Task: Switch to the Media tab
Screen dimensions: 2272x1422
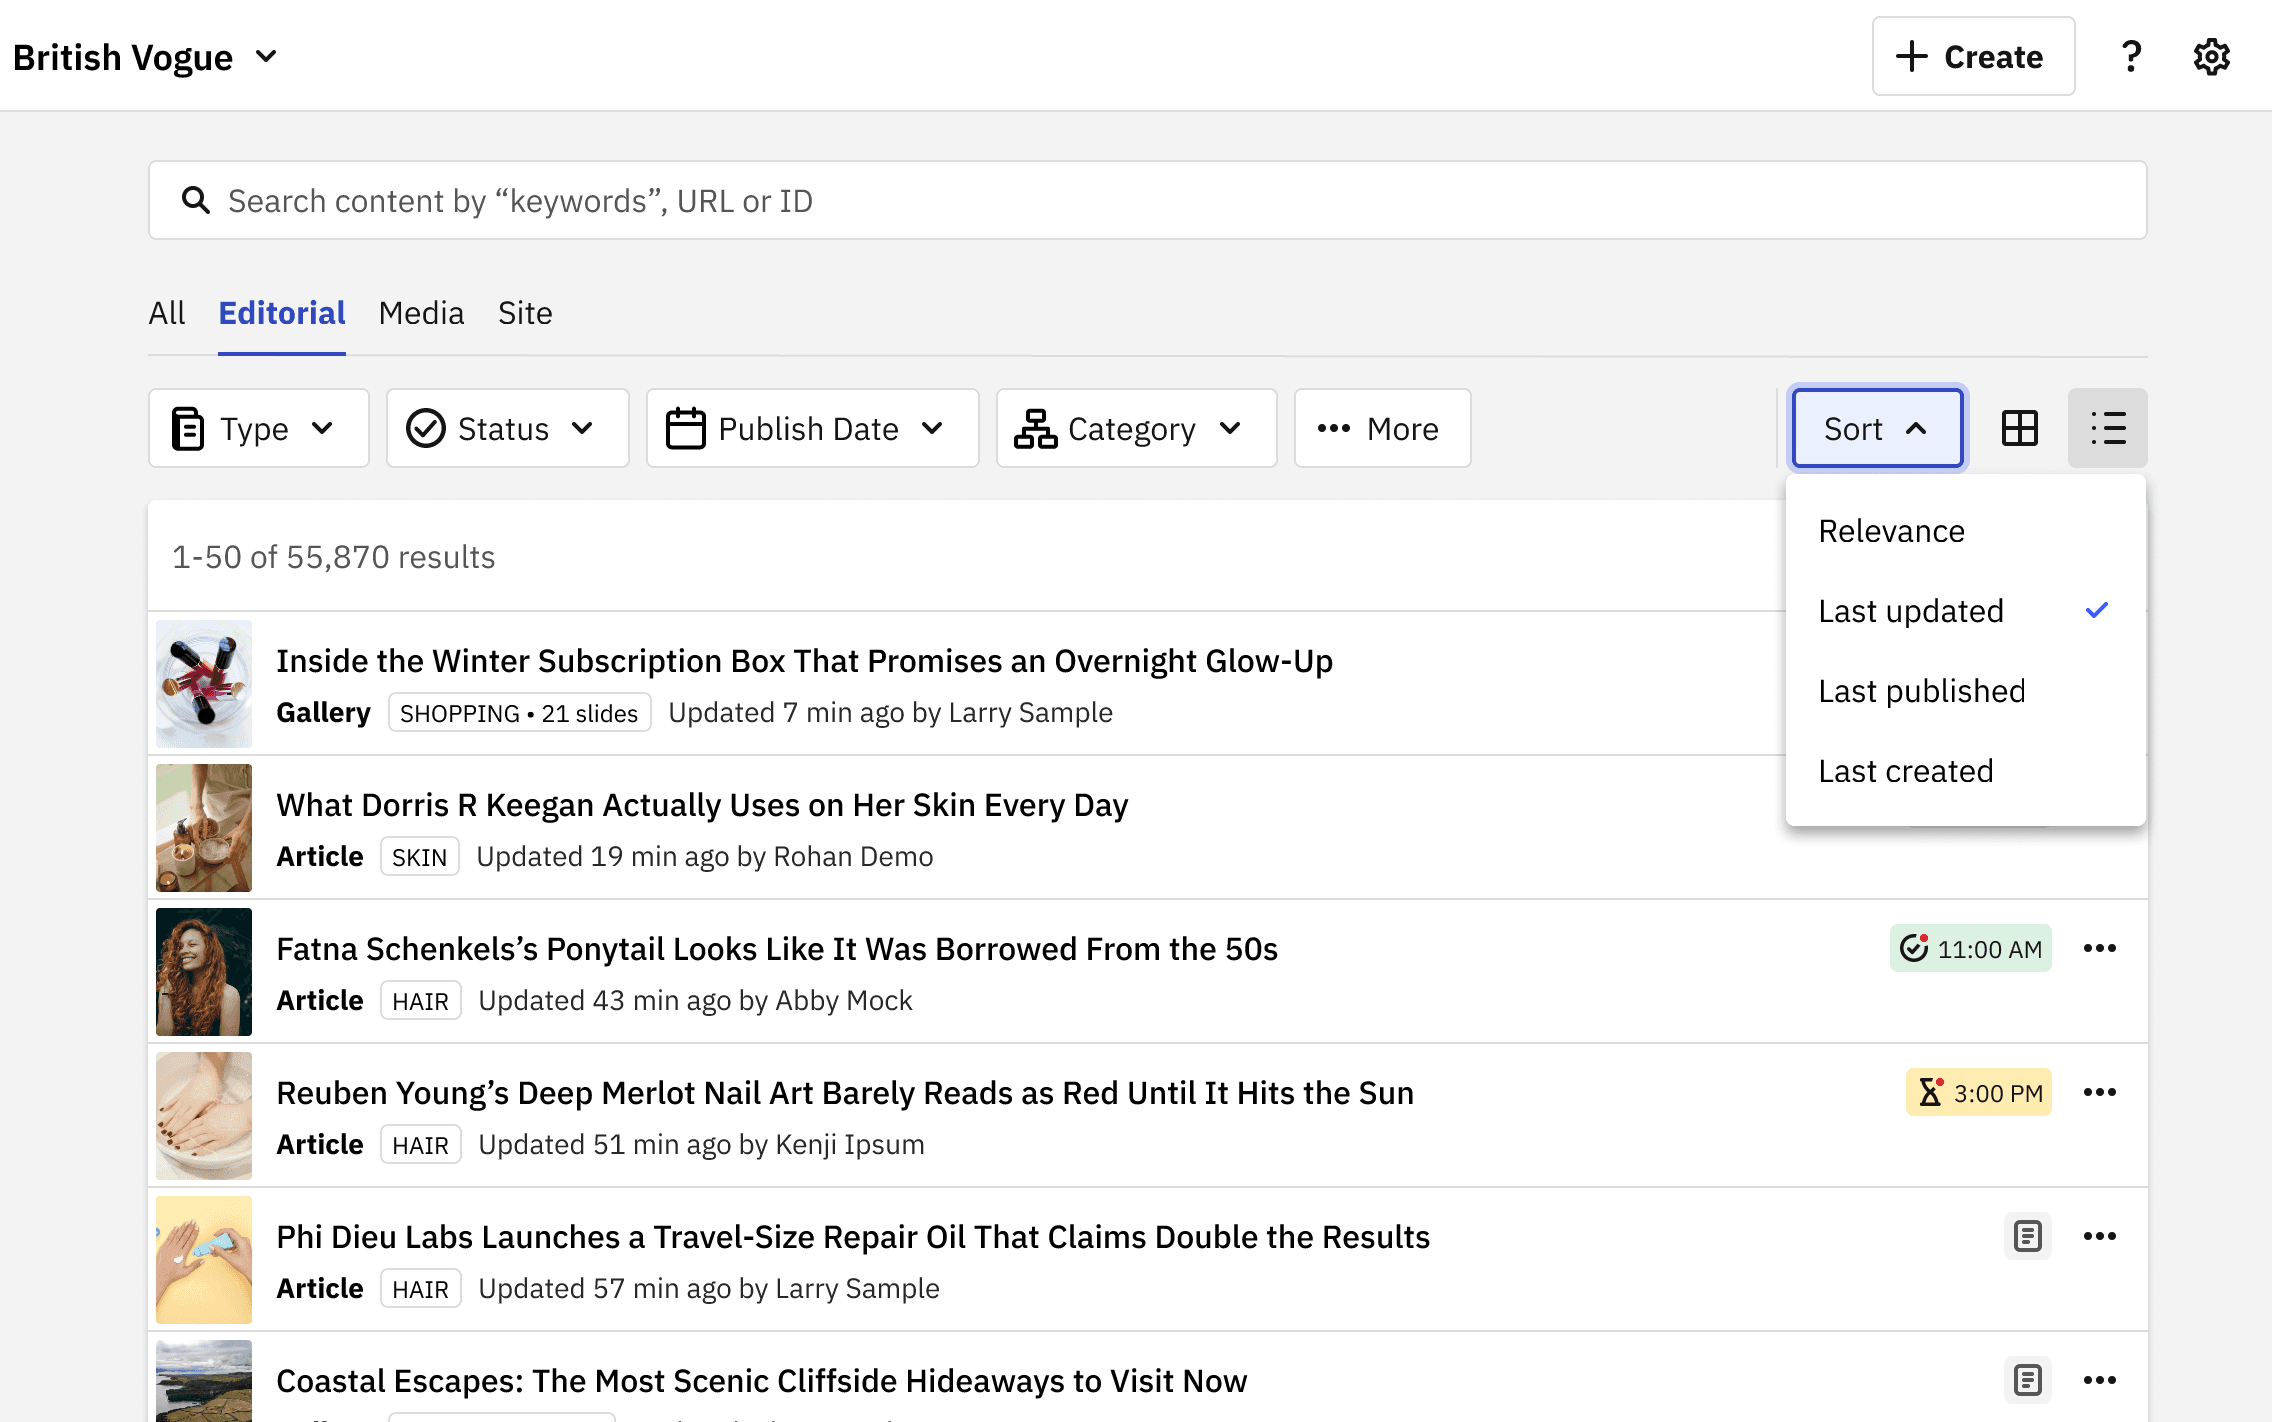Action: pyautogui.click(x=421, y=313)
